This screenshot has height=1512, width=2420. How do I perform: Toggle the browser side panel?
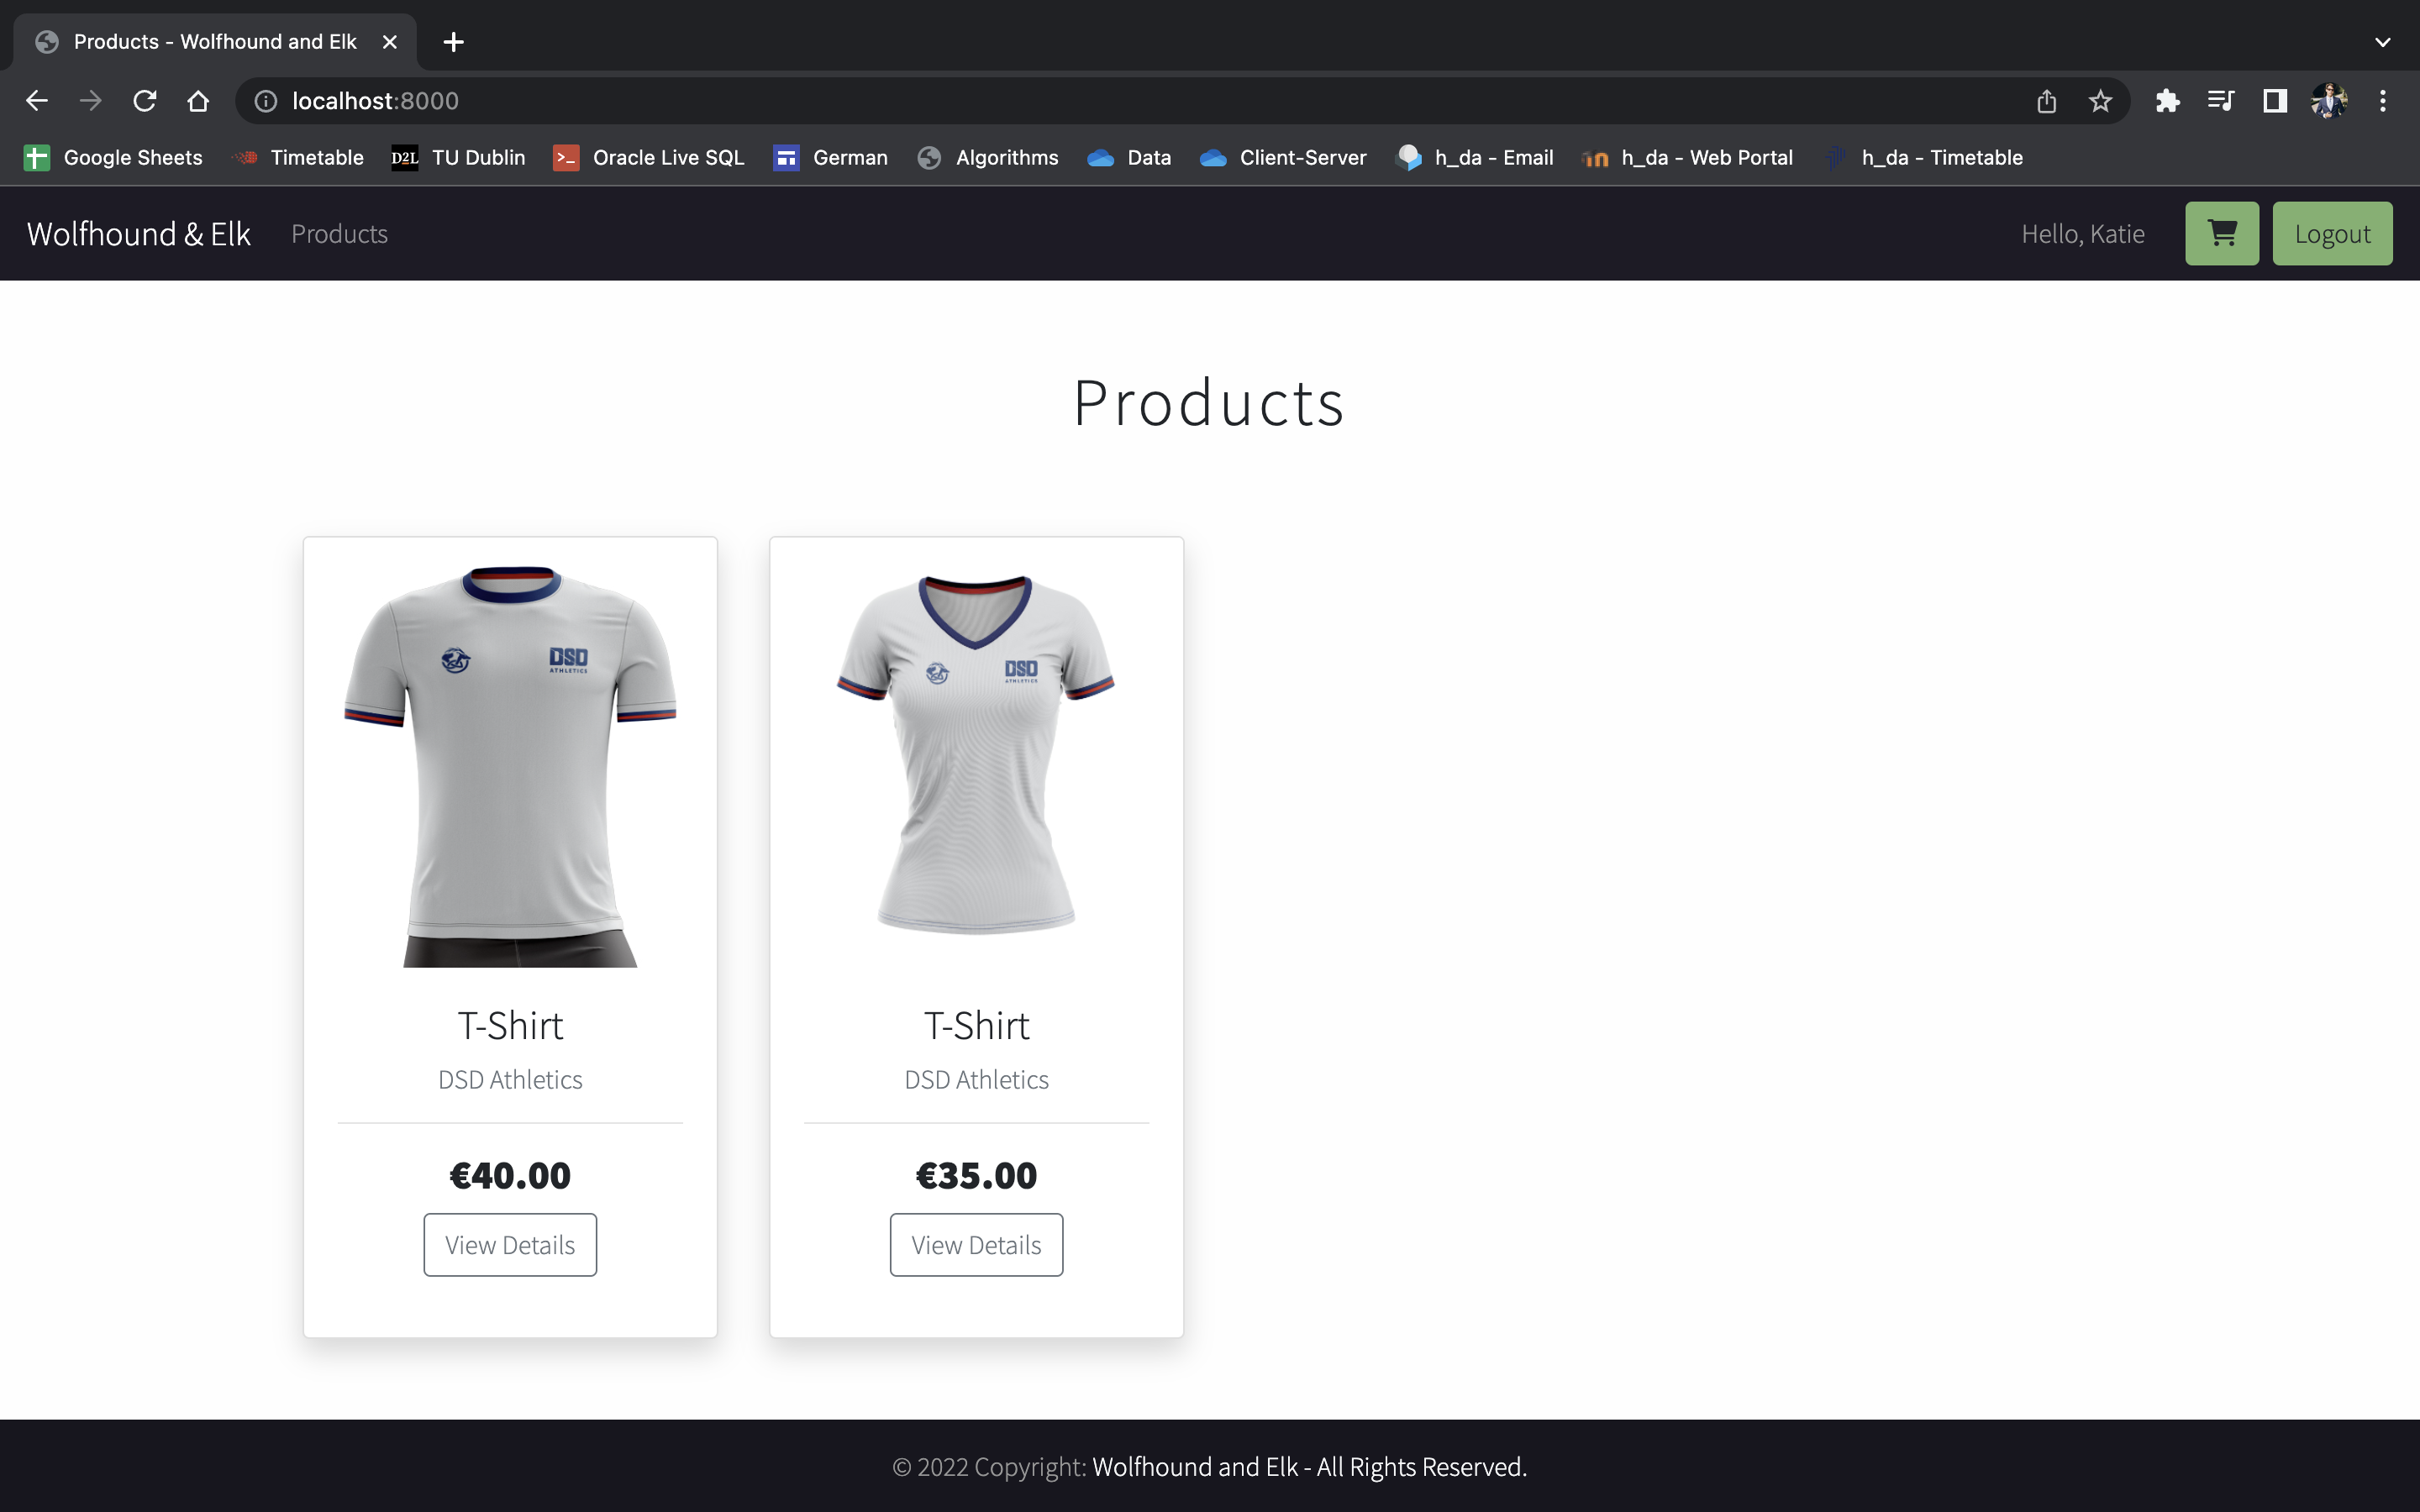(2275, 101)
